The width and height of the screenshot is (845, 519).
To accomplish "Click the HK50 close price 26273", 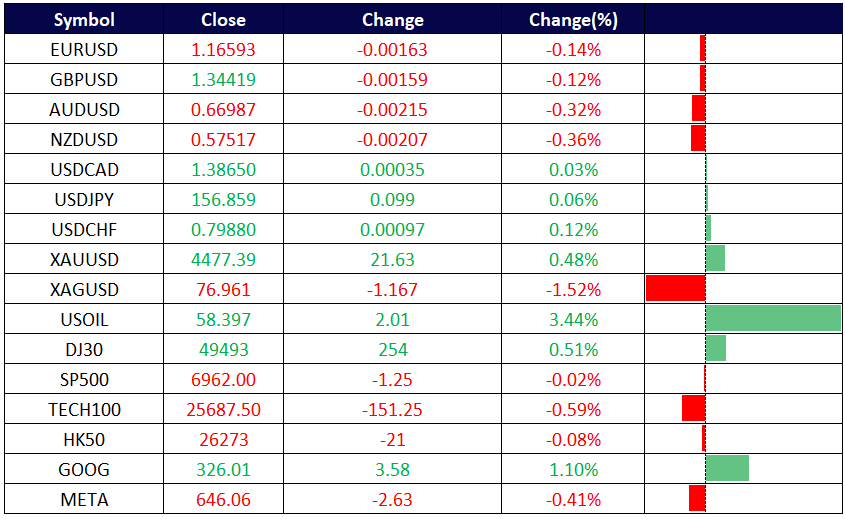I will 223,440.
